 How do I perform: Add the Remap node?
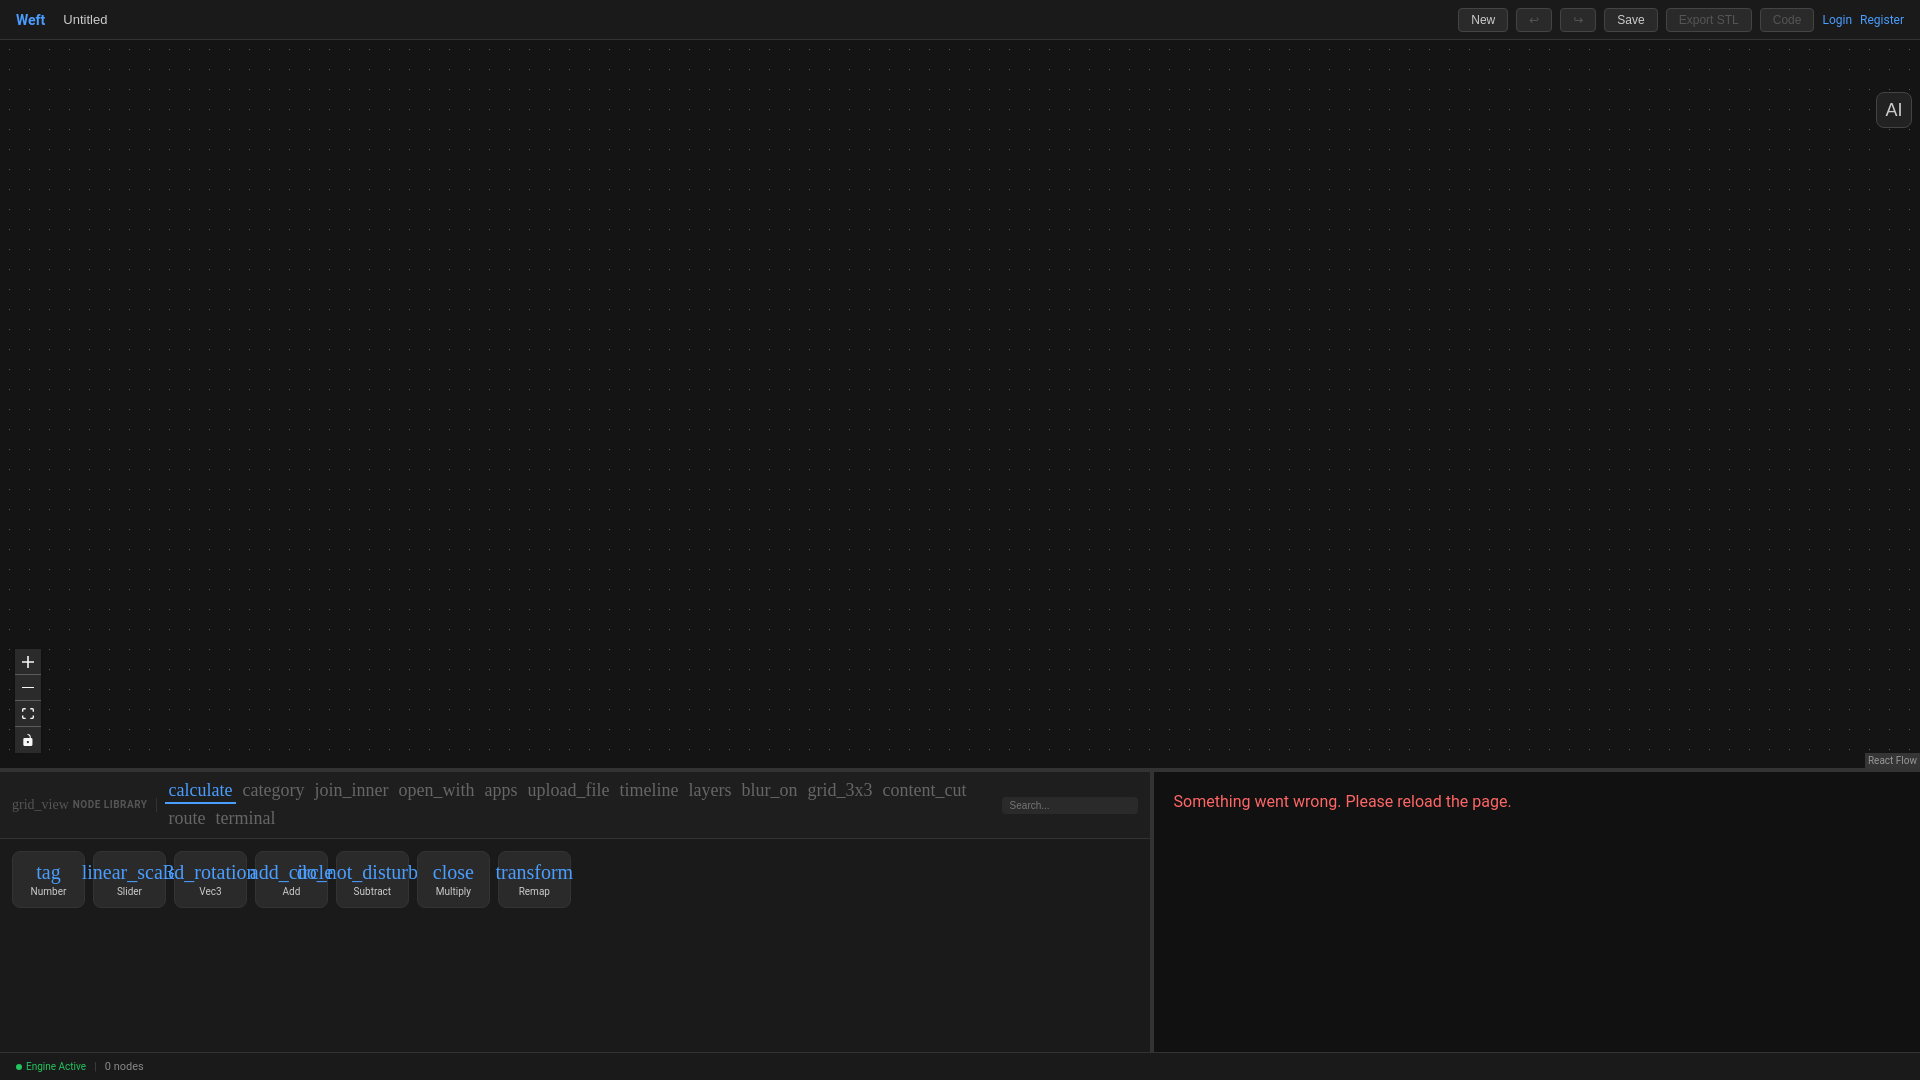click(534, 879)
